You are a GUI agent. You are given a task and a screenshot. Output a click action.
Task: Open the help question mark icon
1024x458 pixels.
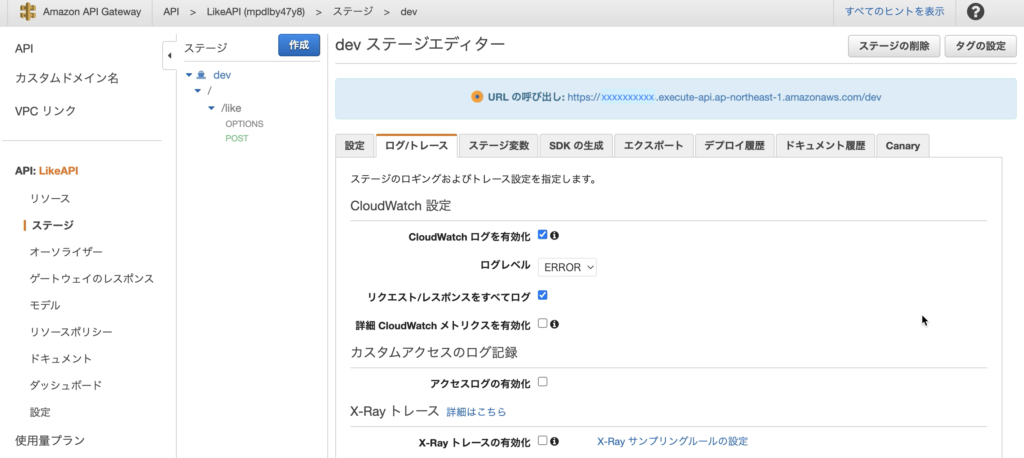[975, 12]
